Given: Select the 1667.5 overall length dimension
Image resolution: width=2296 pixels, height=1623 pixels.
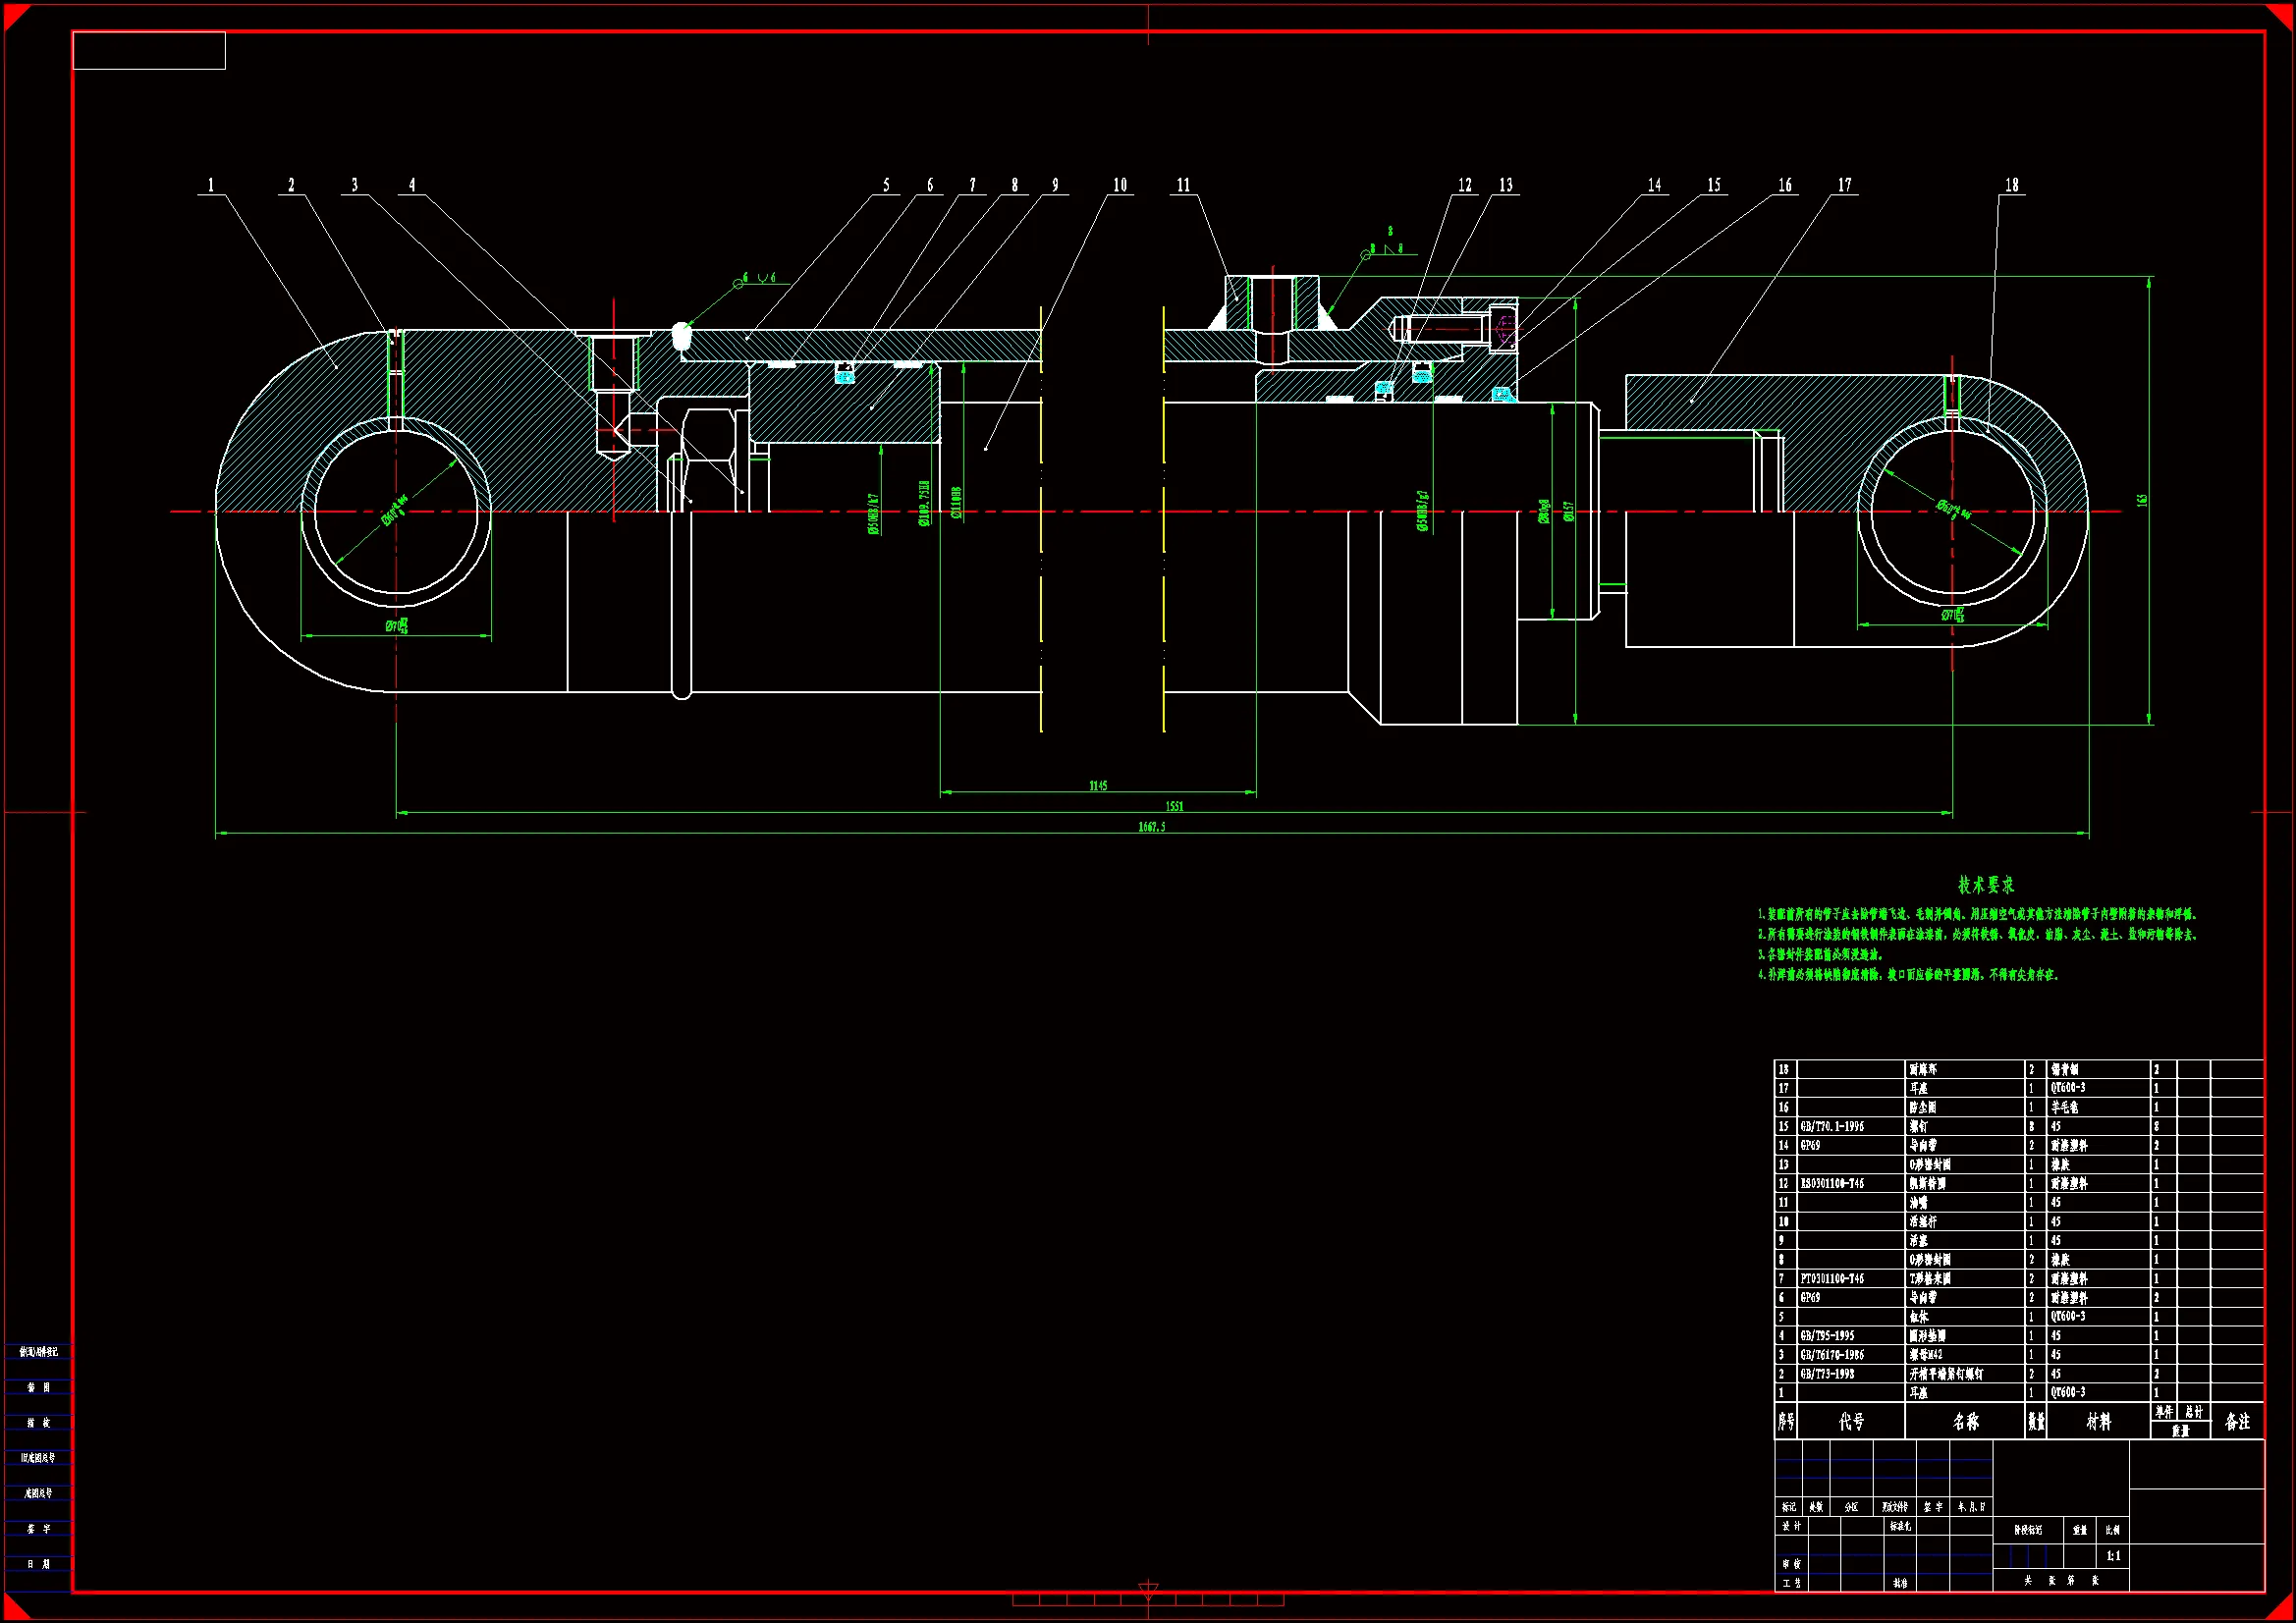Looking at the screenshot, I should pos(1151,826).
